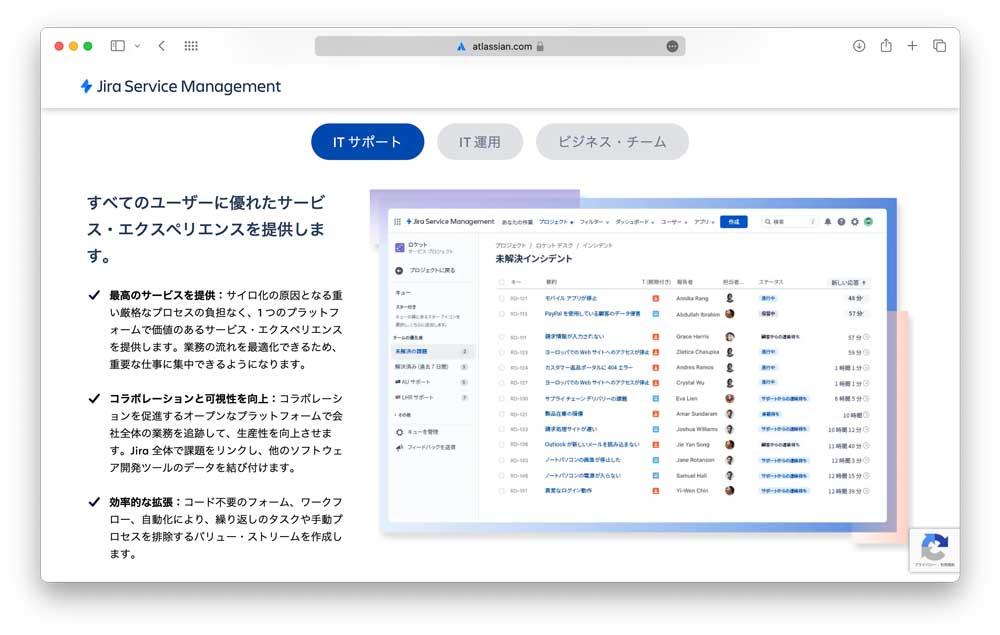Screen dimensions: 1000x635
Task: Open a new Safari tab with plus
Action: pos(913,46)
